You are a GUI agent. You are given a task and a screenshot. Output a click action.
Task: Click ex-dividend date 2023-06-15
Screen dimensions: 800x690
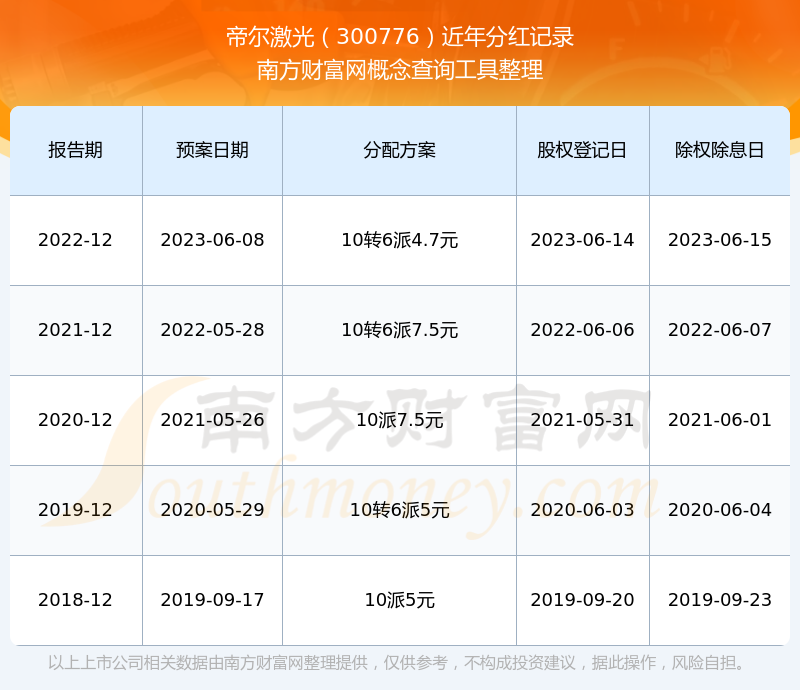pos(719,240)
